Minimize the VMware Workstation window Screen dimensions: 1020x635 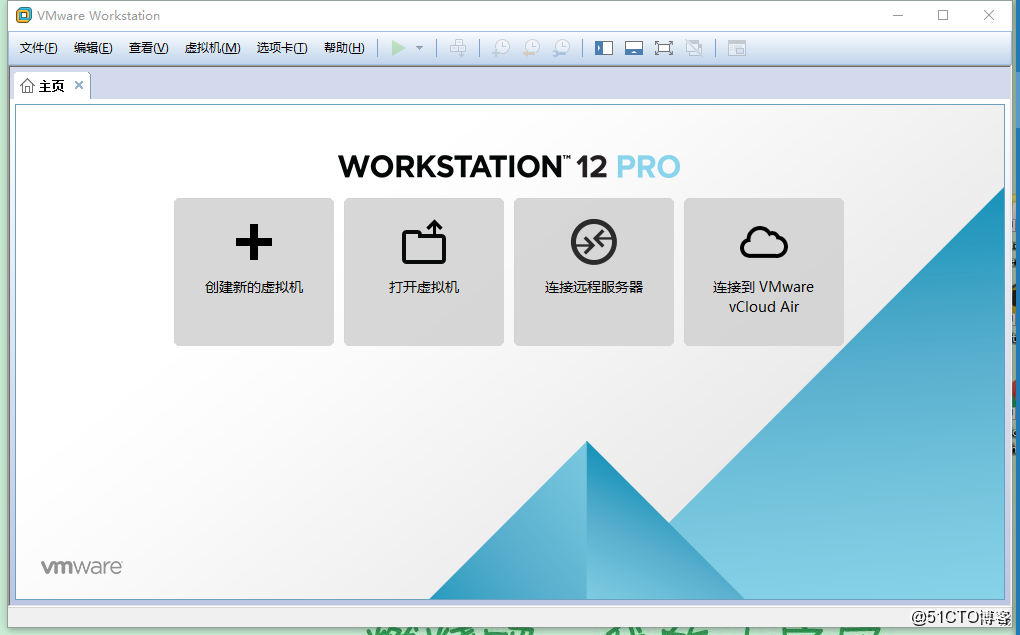(898, 15)
